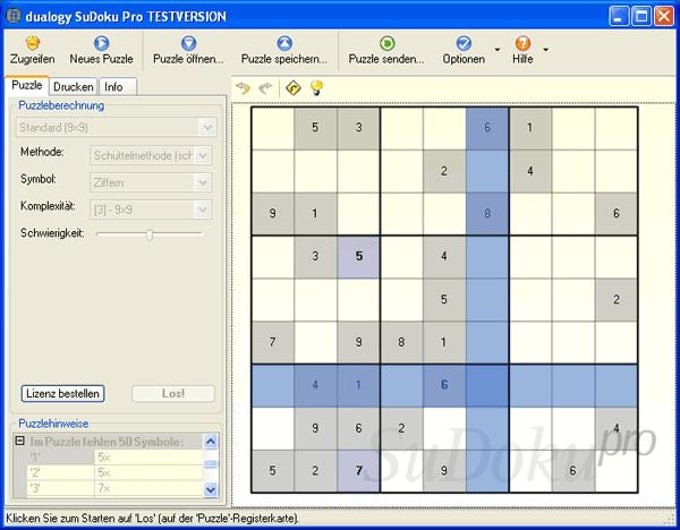Open the Standard (9x9) puzzle type combo
Screen dimensions: 680x530
click(x=116, y=128)
